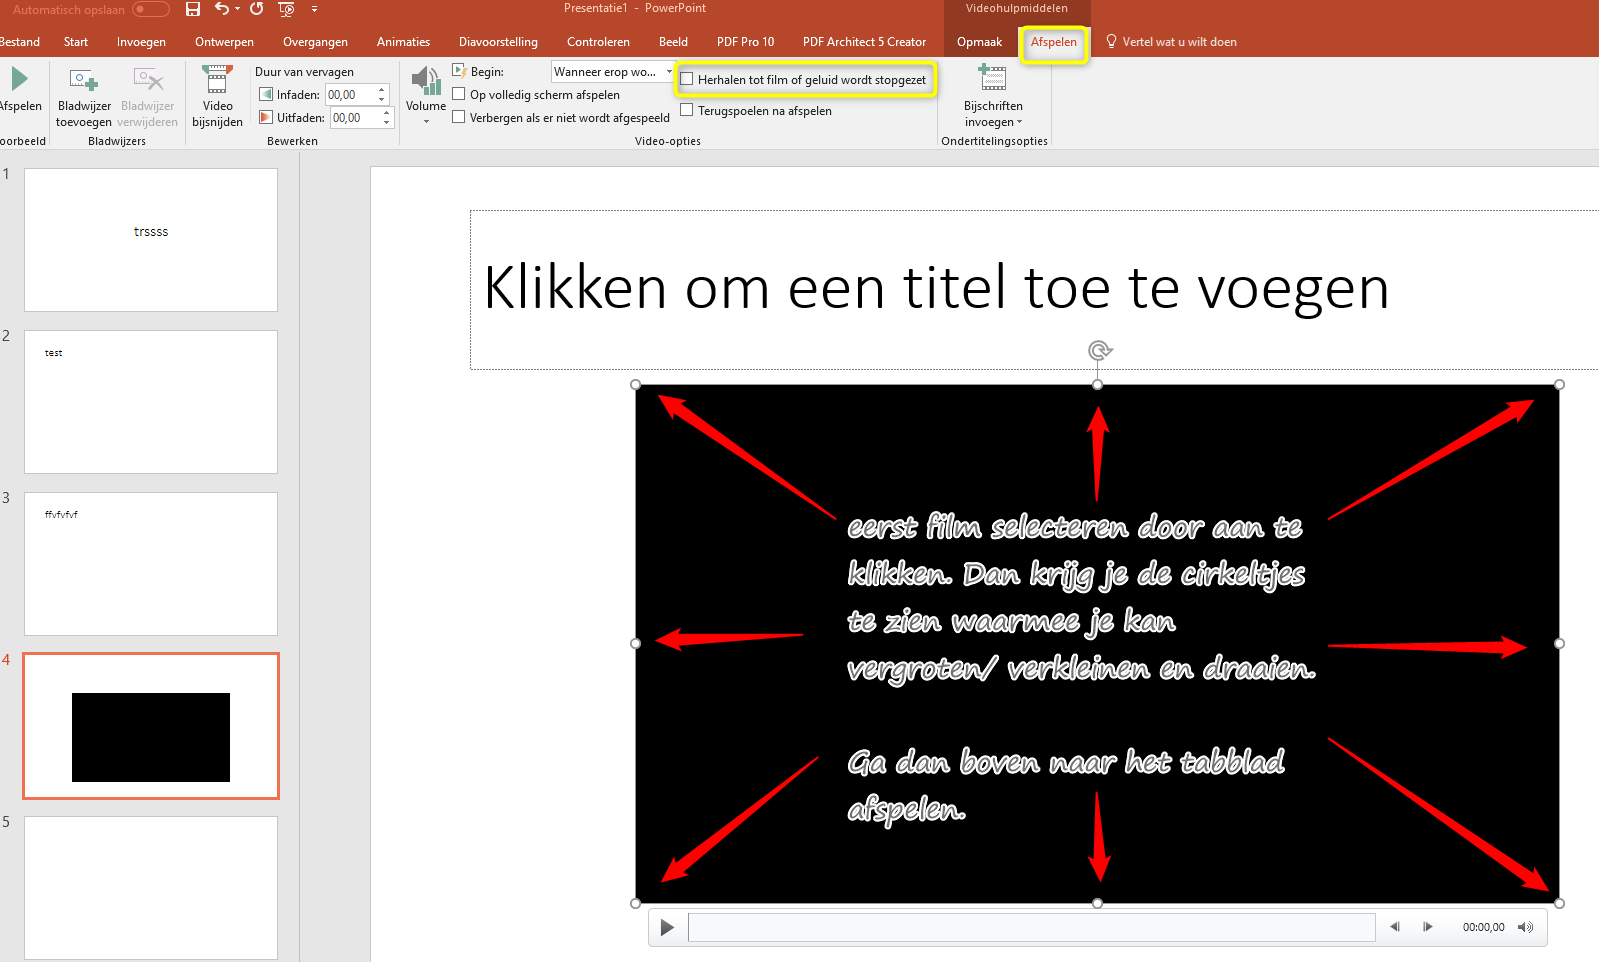Image resolution: width=1599 pixels, height=962 pixels.
Task: Click Bladwijzer verwijderen icon
Action: (x=148, y=80)
